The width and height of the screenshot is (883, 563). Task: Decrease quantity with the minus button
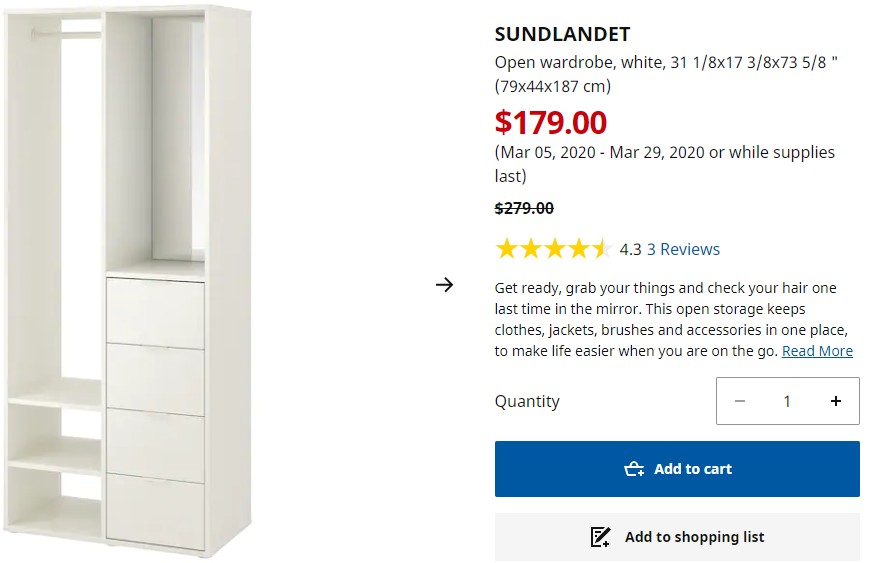click(x=740, y=401)
